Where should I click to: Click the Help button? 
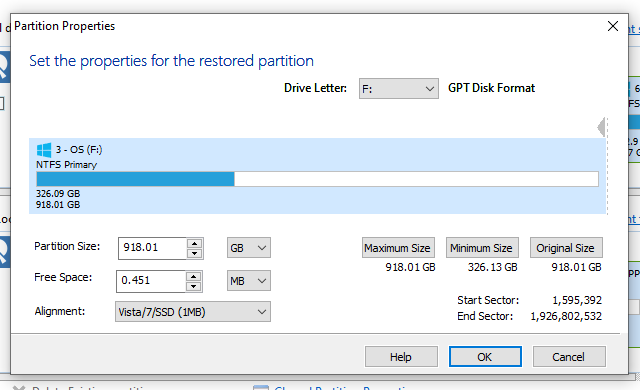pos(401,357)
